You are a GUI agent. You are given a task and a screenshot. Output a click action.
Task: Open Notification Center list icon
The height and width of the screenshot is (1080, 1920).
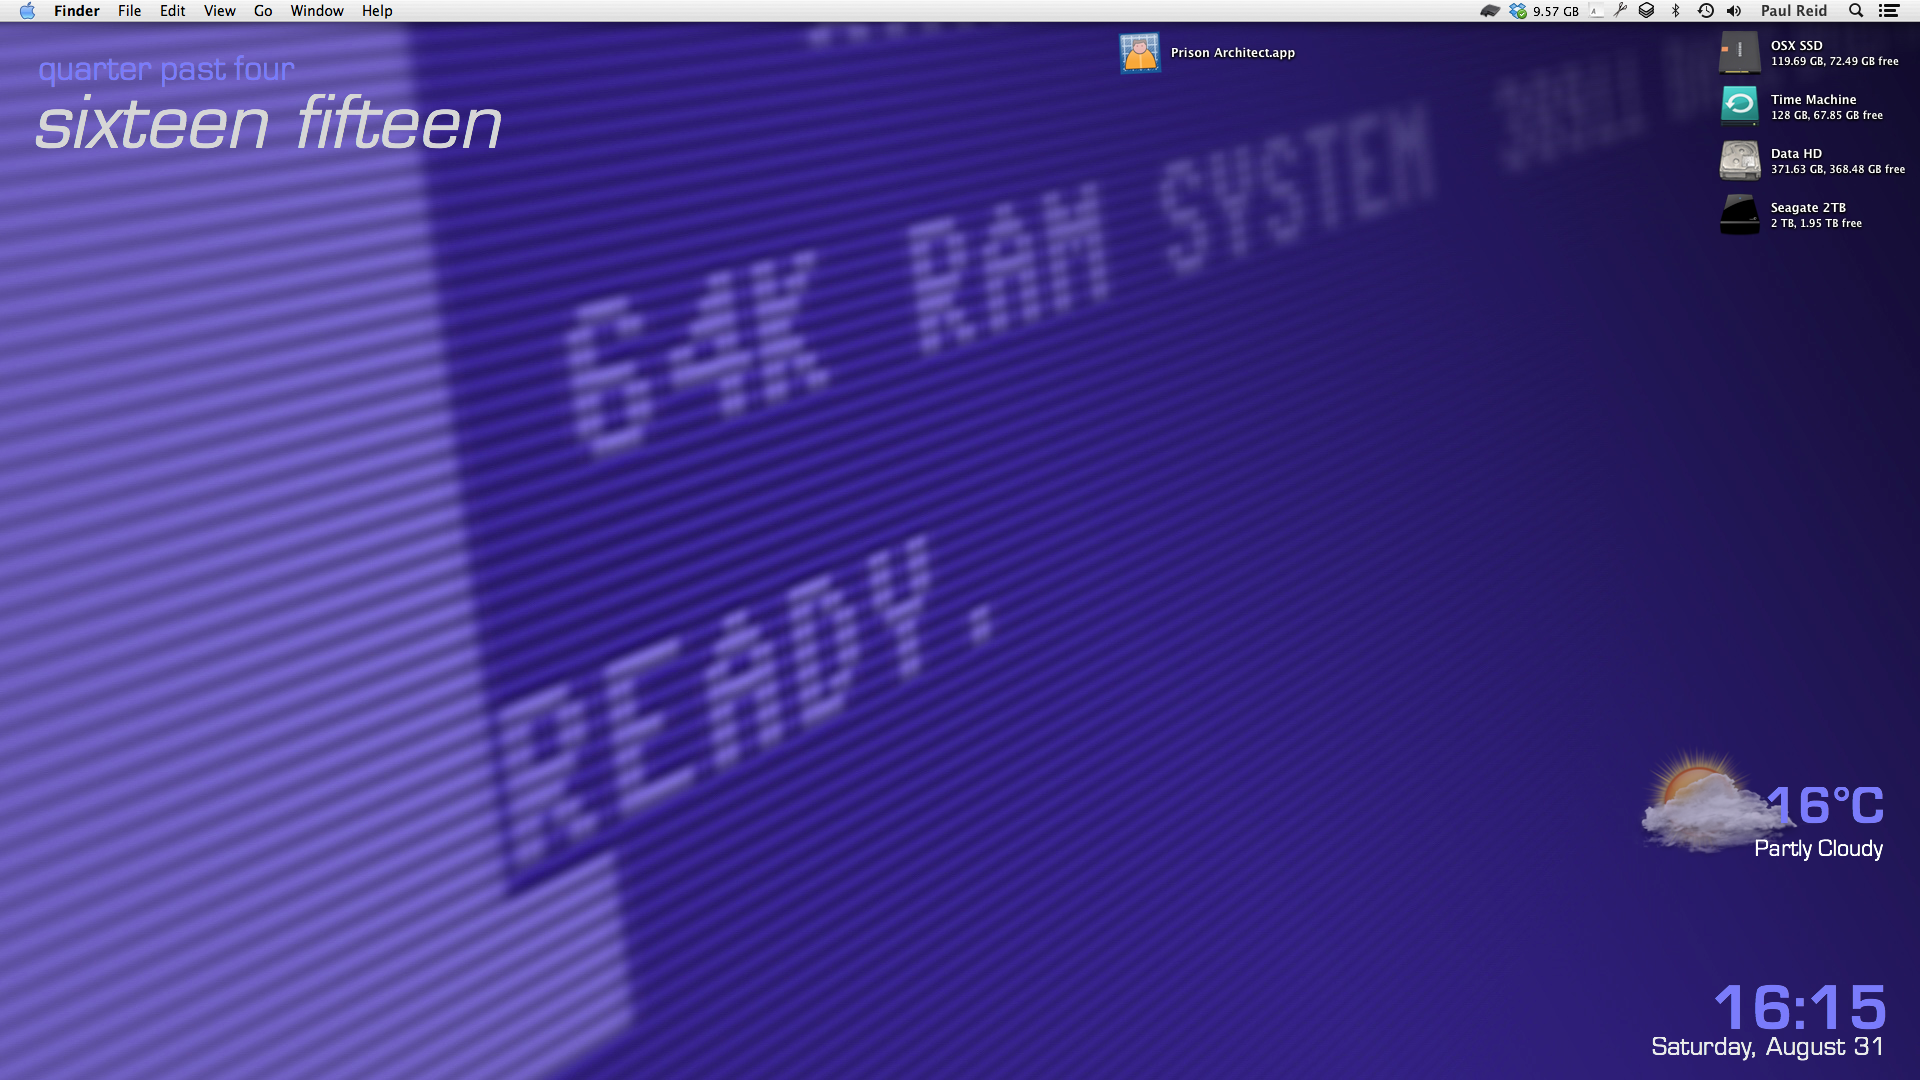(x=1889, y=11)
